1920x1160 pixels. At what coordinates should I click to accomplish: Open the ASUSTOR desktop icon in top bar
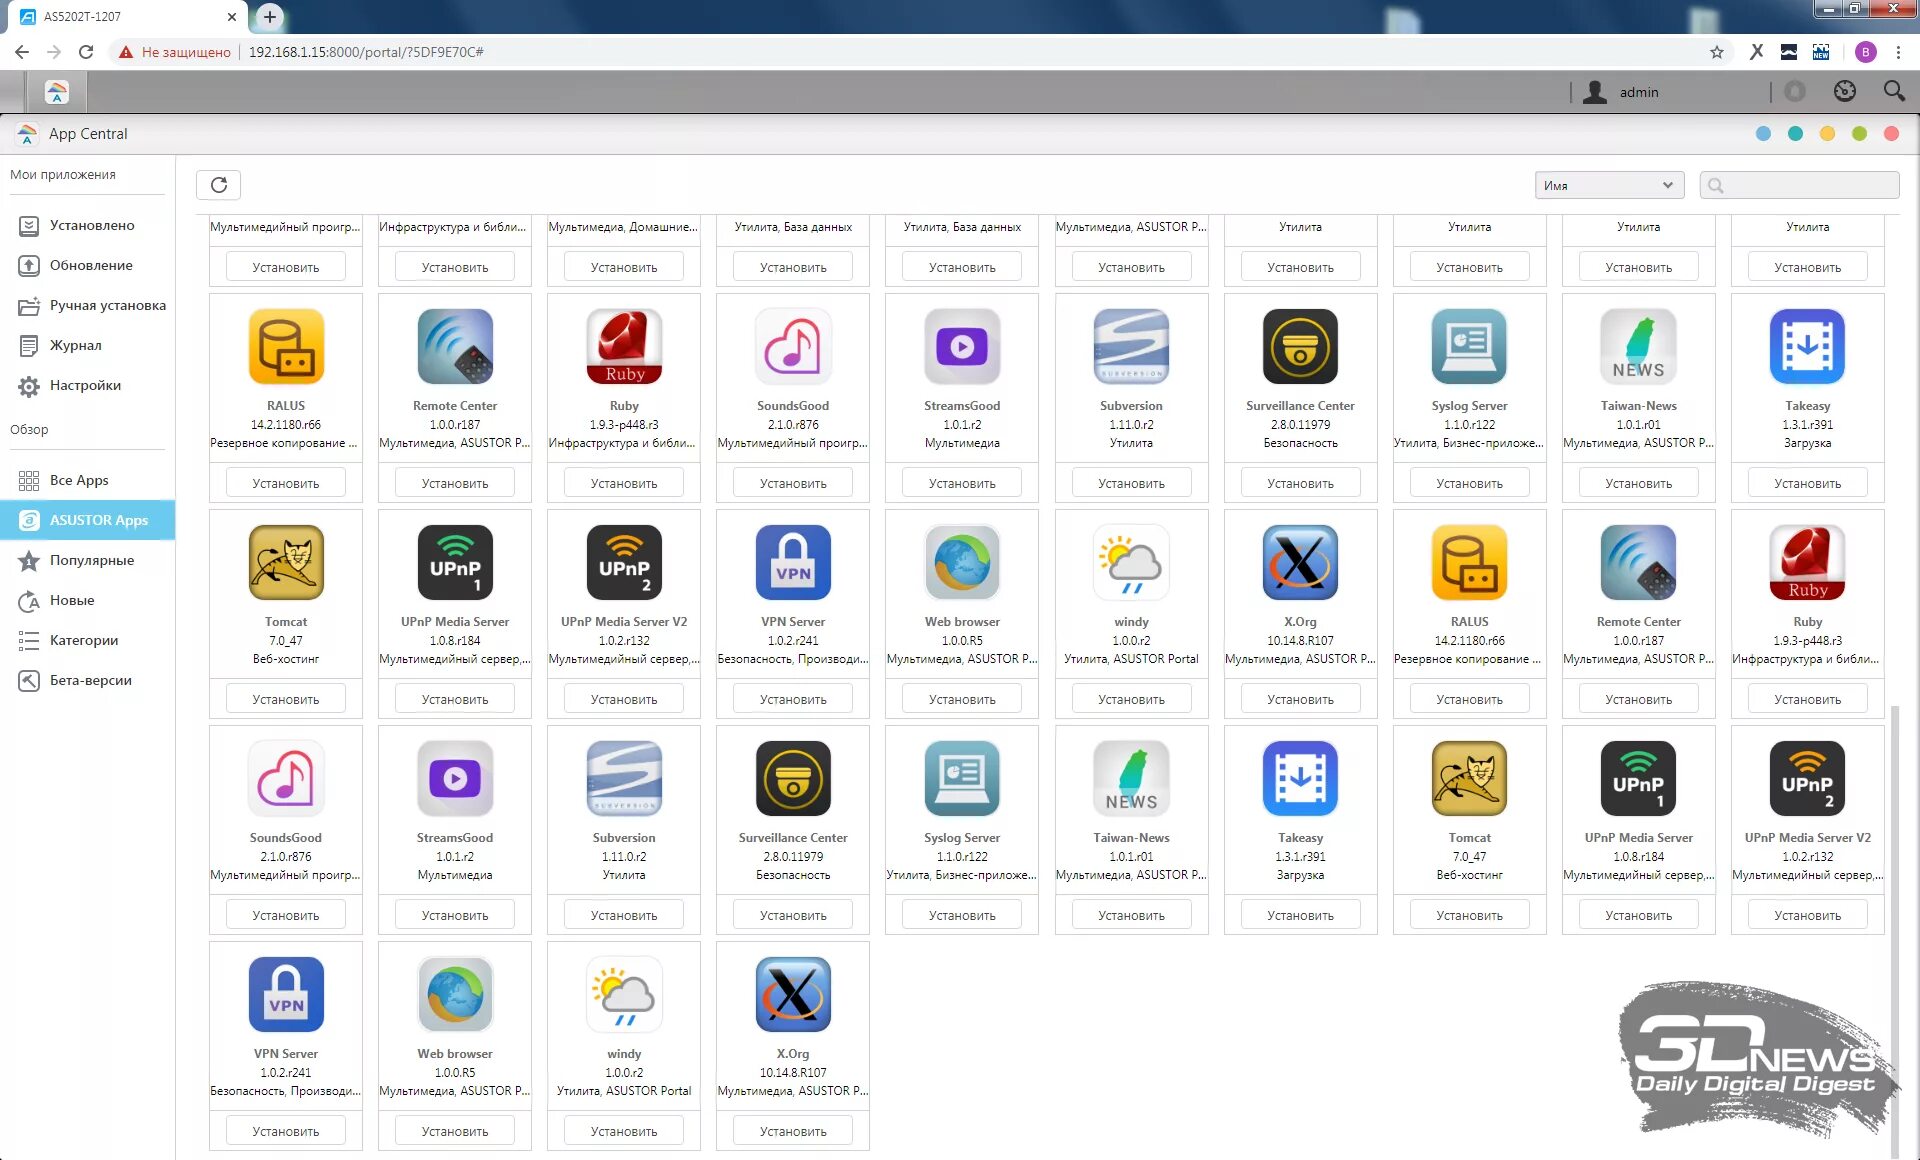(x=57, y=92)
